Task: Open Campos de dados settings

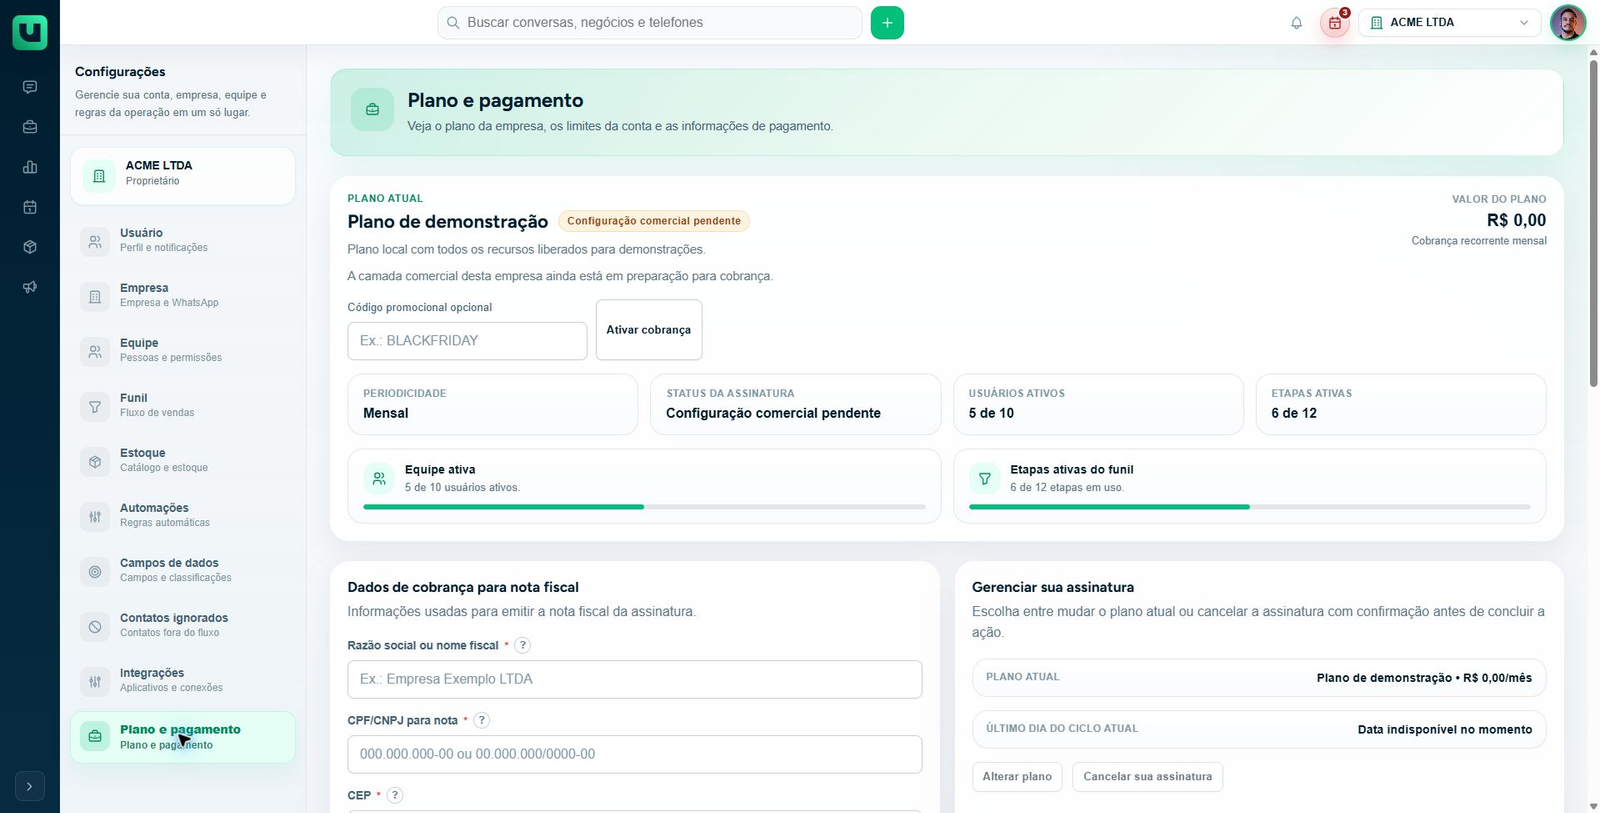Action: [183, 570]
